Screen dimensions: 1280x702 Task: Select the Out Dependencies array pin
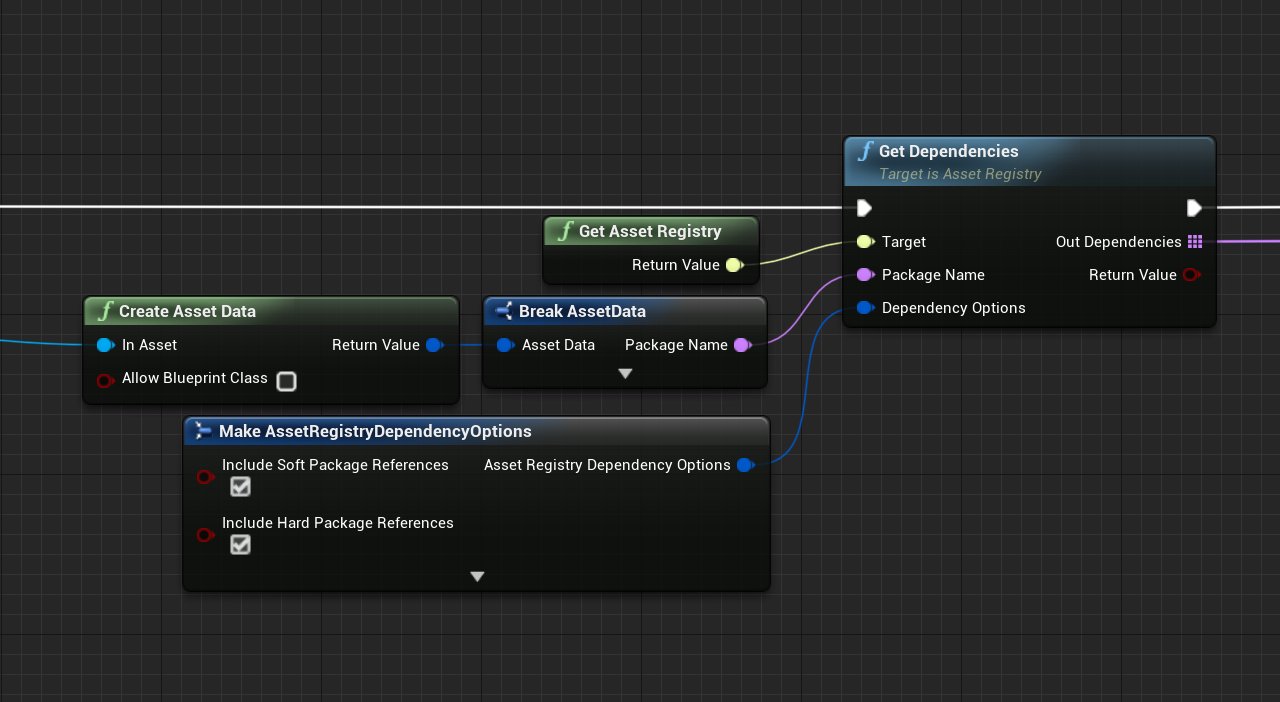pos(1196,241)
